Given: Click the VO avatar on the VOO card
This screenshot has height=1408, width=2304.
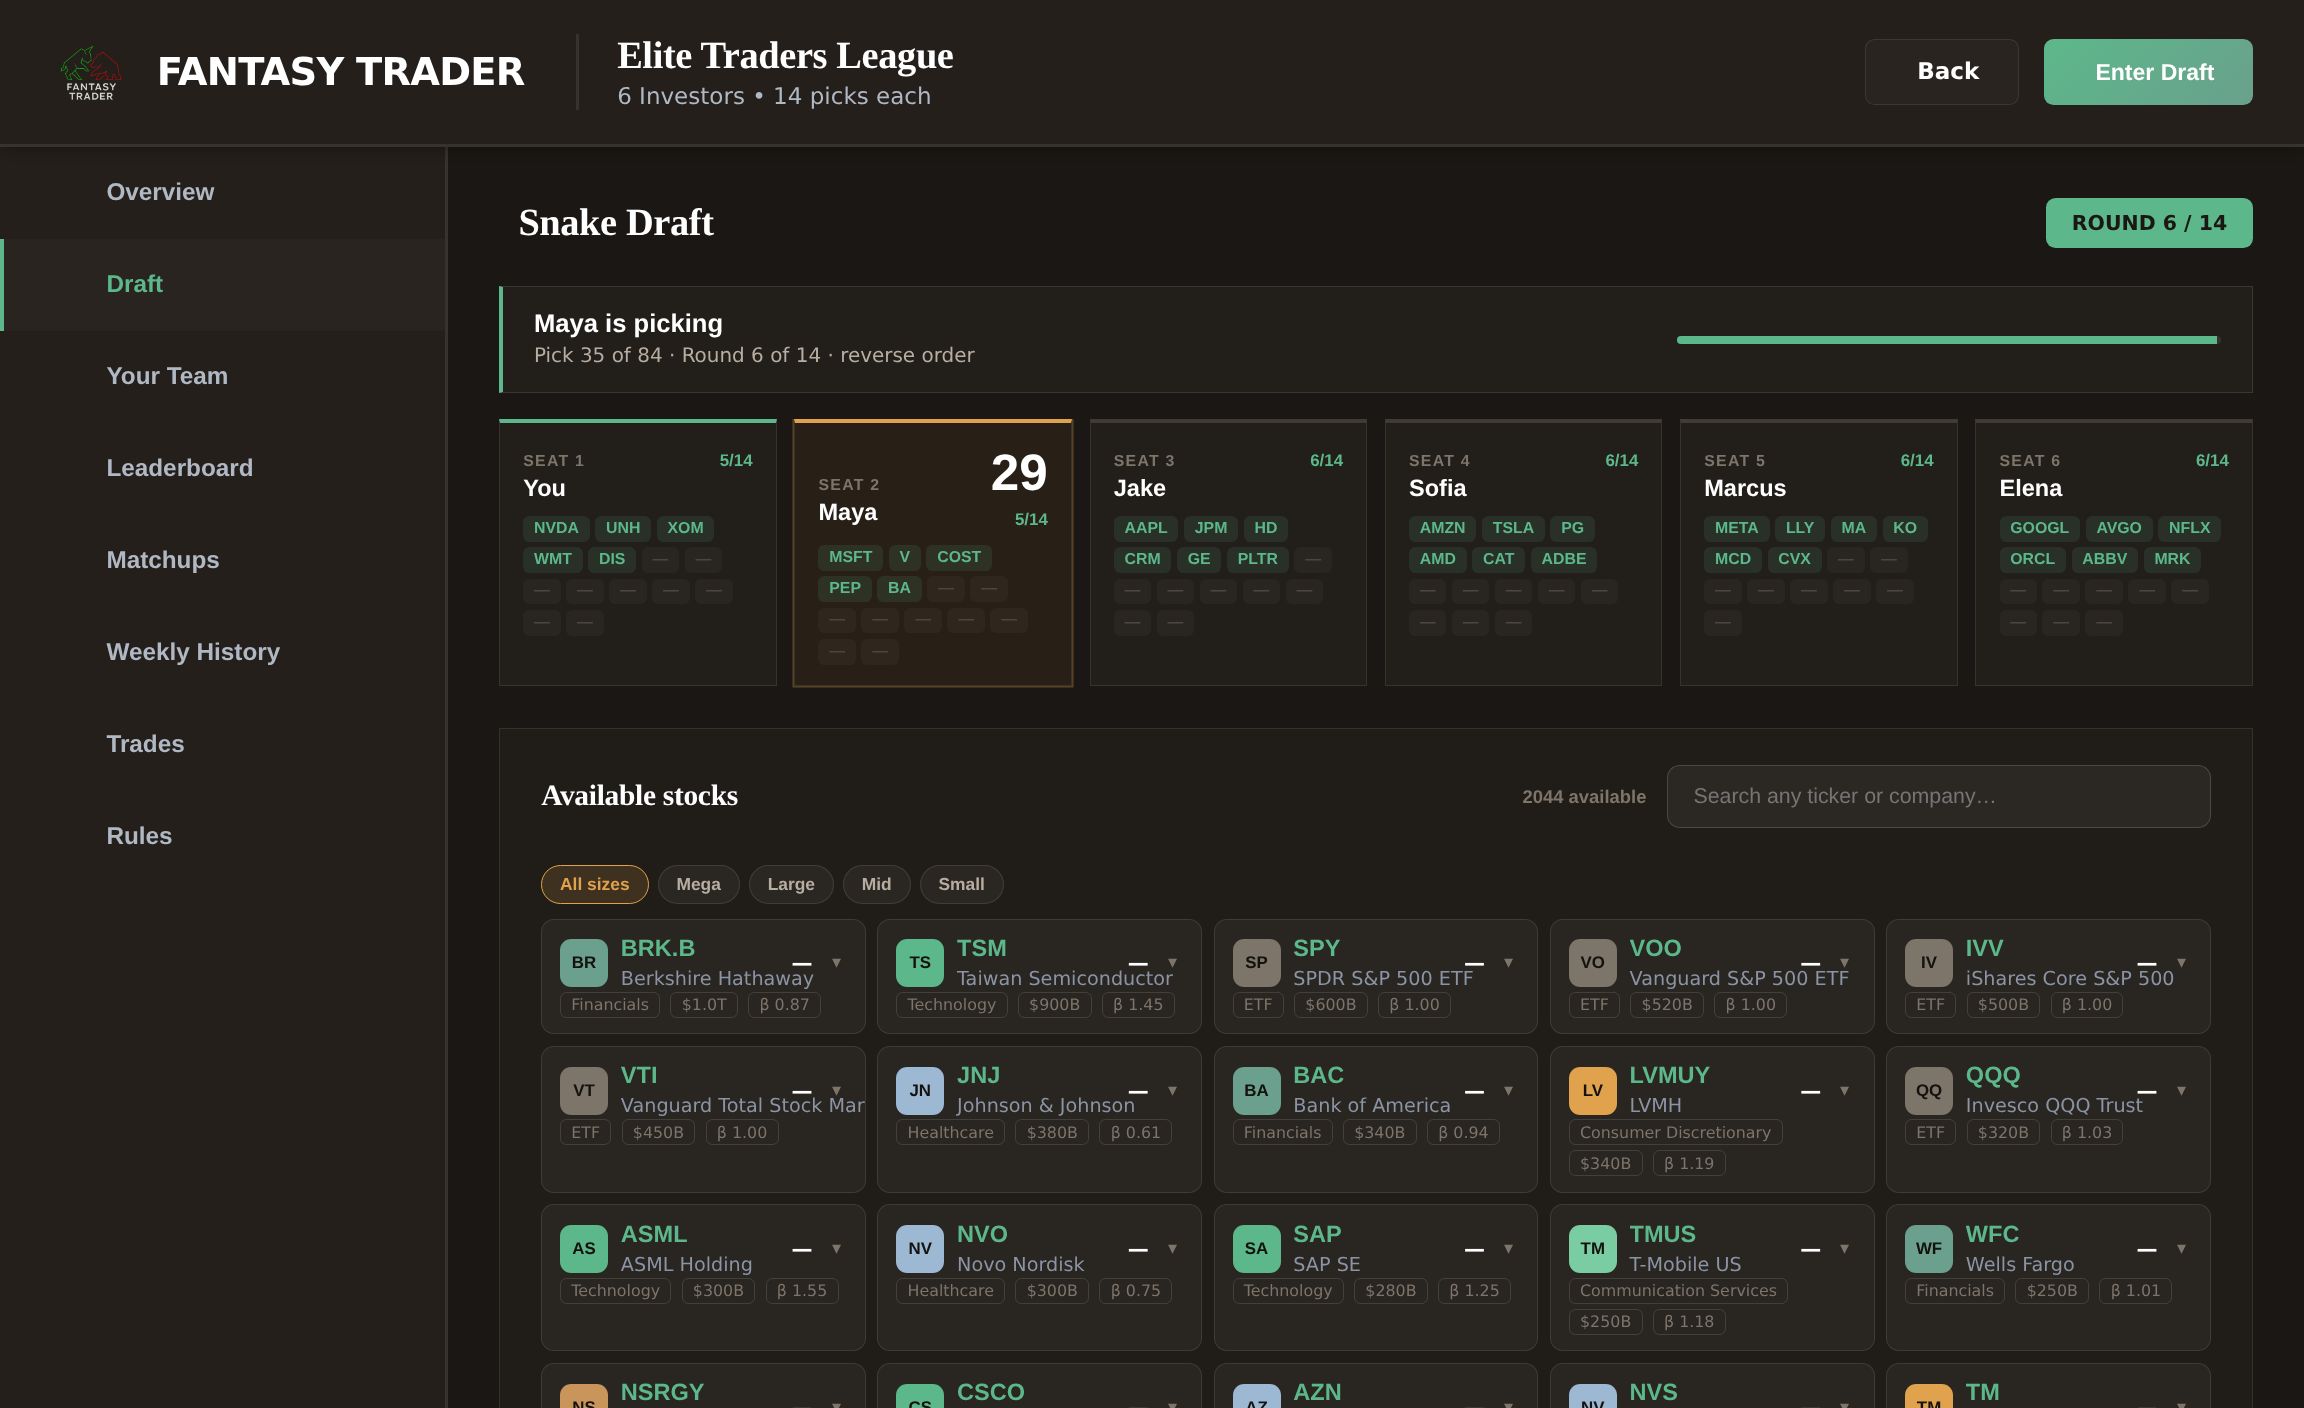Looking at the screenshot, I should [1593, 963].
